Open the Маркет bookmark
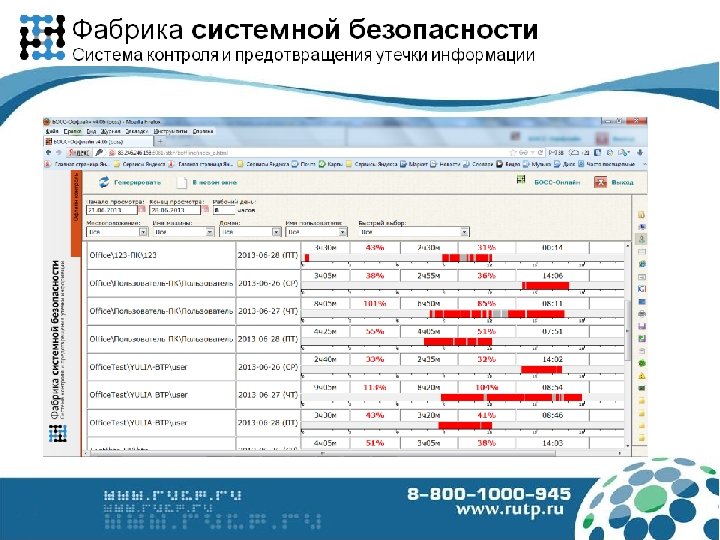720x540 pixels. pos(414,164)
